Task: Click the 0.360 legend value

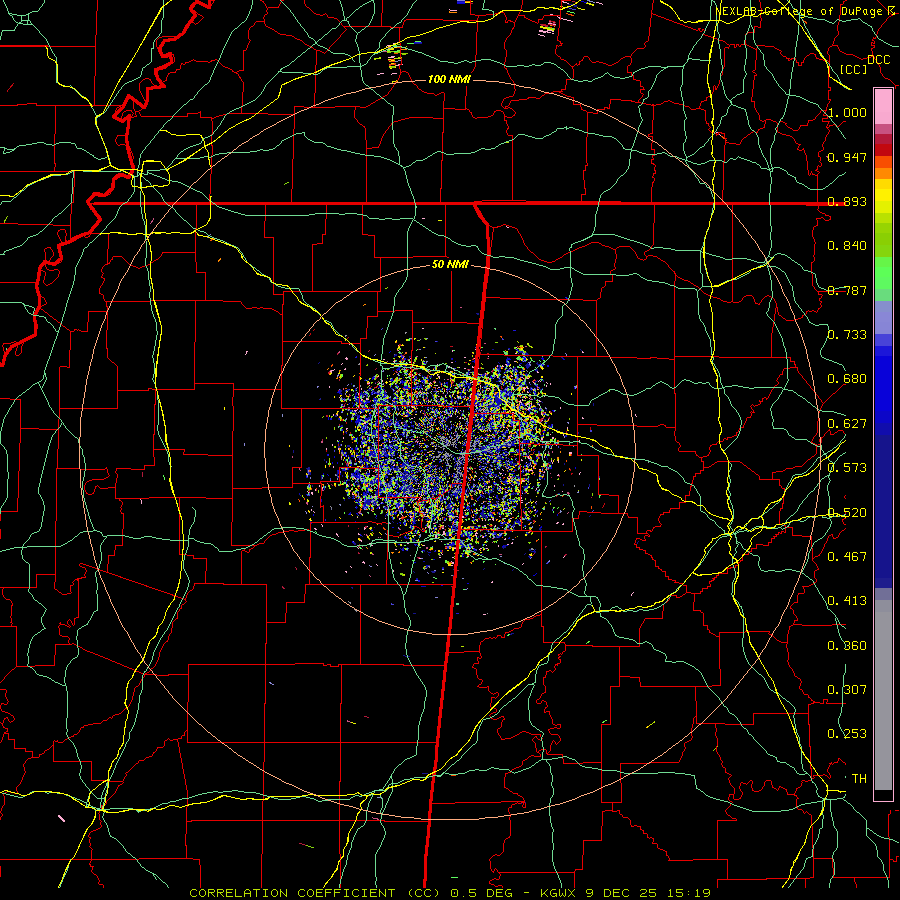Action: [x=847, y=646]
